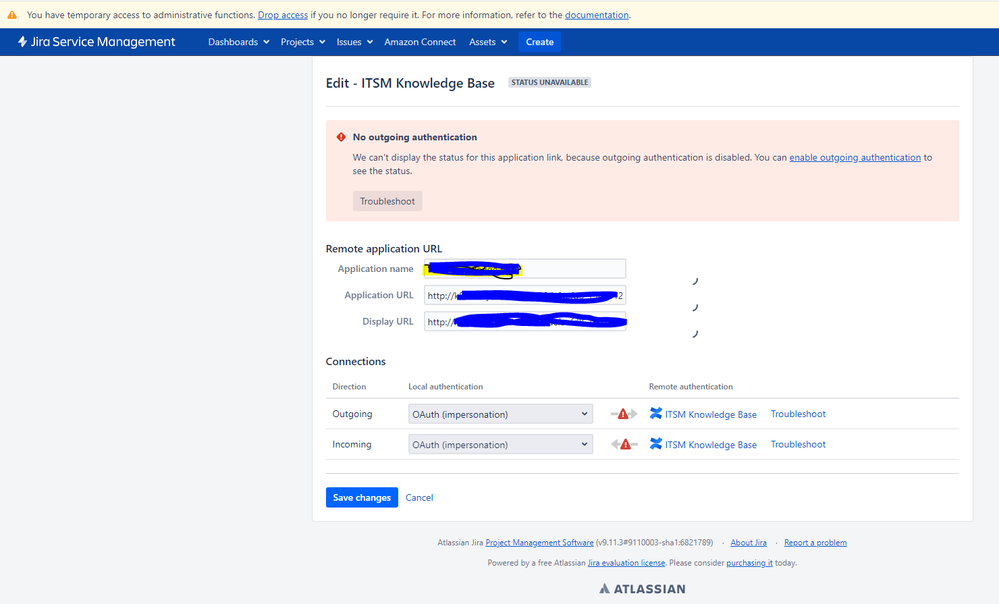
Task: Expand Outgoing local authentication dropdown
Action: pos(500,414)
